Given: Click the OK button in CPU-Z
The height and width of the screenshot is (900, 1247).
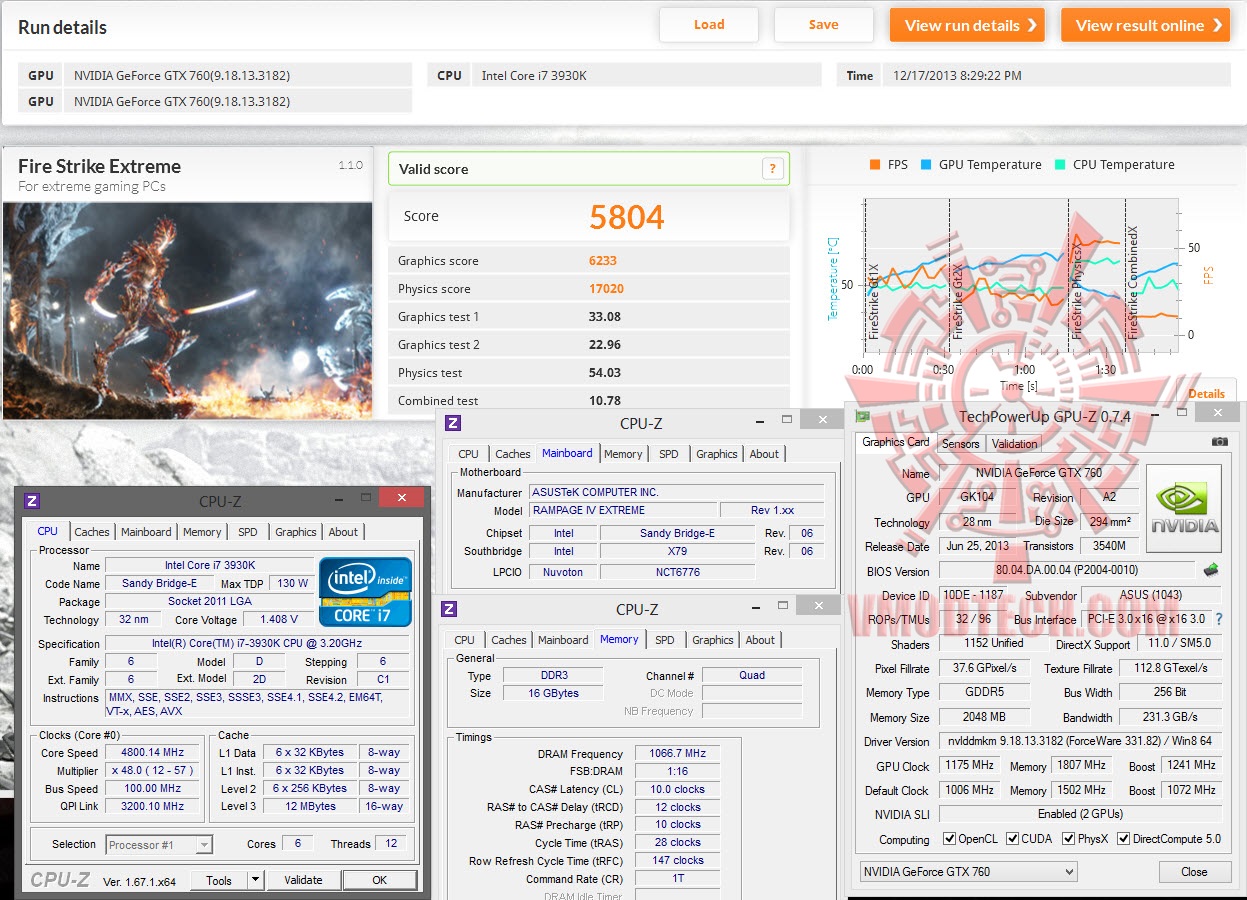Looking at the screenshot, I should point(379,880).
